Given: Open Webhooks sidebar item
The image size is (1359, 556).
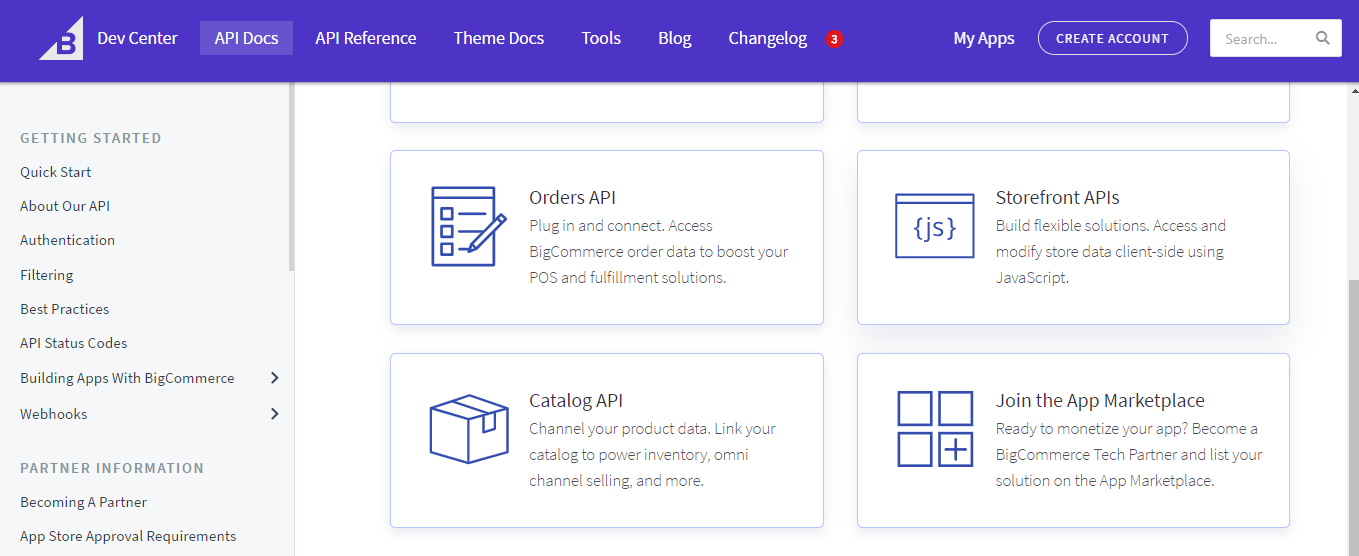Looking at the screenshot, I should (54, 414).
